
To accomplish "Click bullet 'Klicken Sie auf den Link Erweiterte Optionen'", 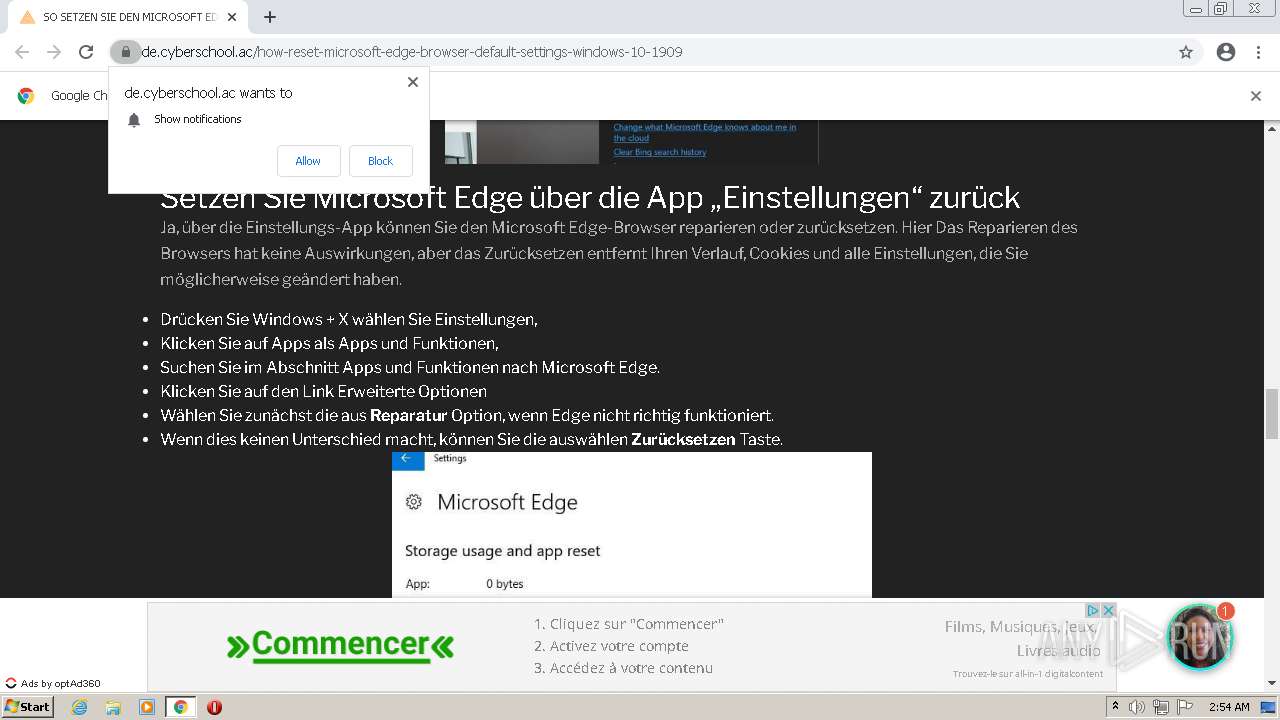I will [x=323, y=391].
